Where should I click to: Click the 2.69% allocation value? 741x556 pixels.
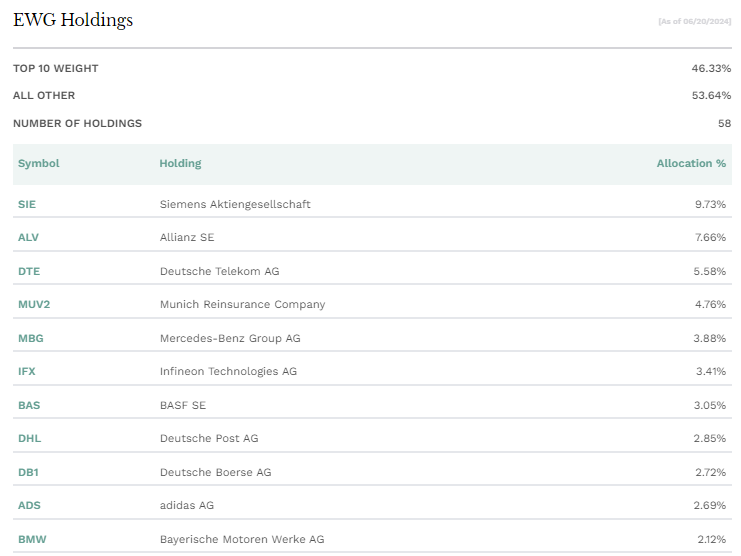pyautogui.click(x=709, y=505)
